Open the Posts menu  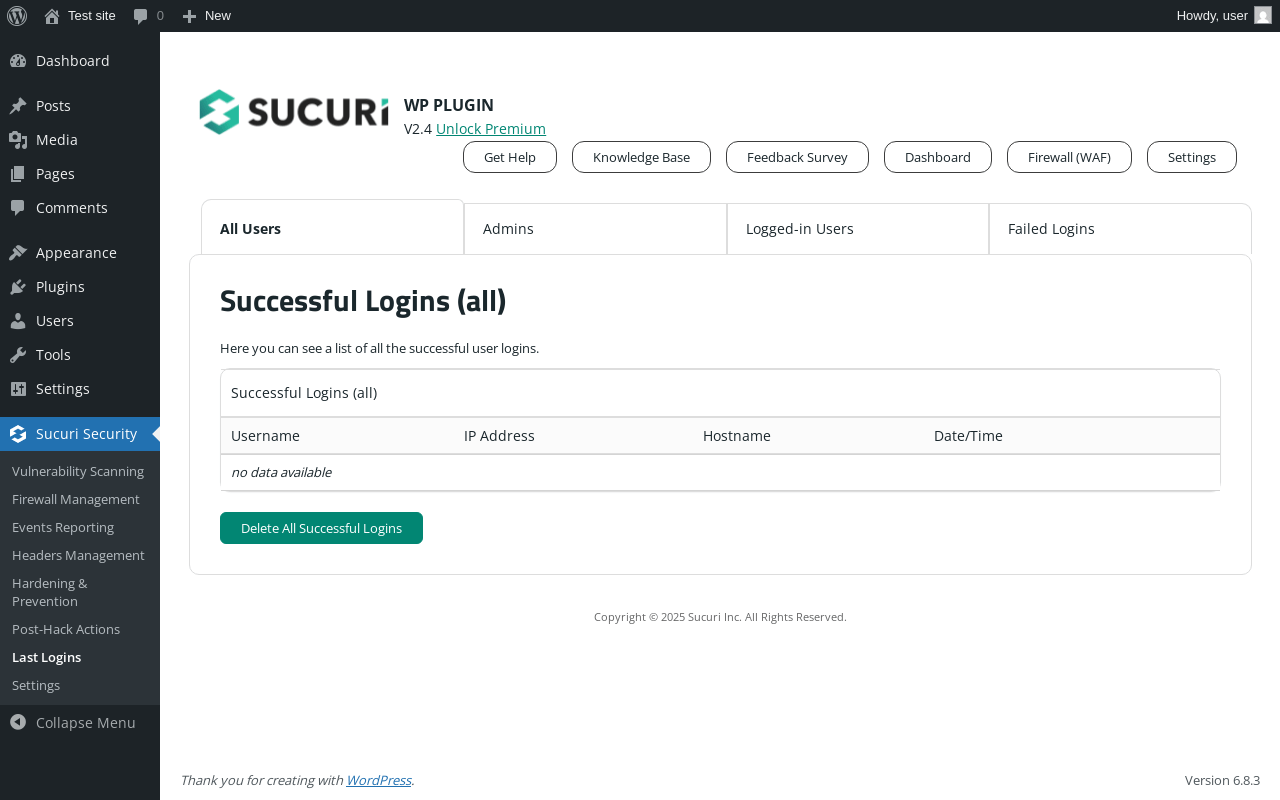click(80, 106)
